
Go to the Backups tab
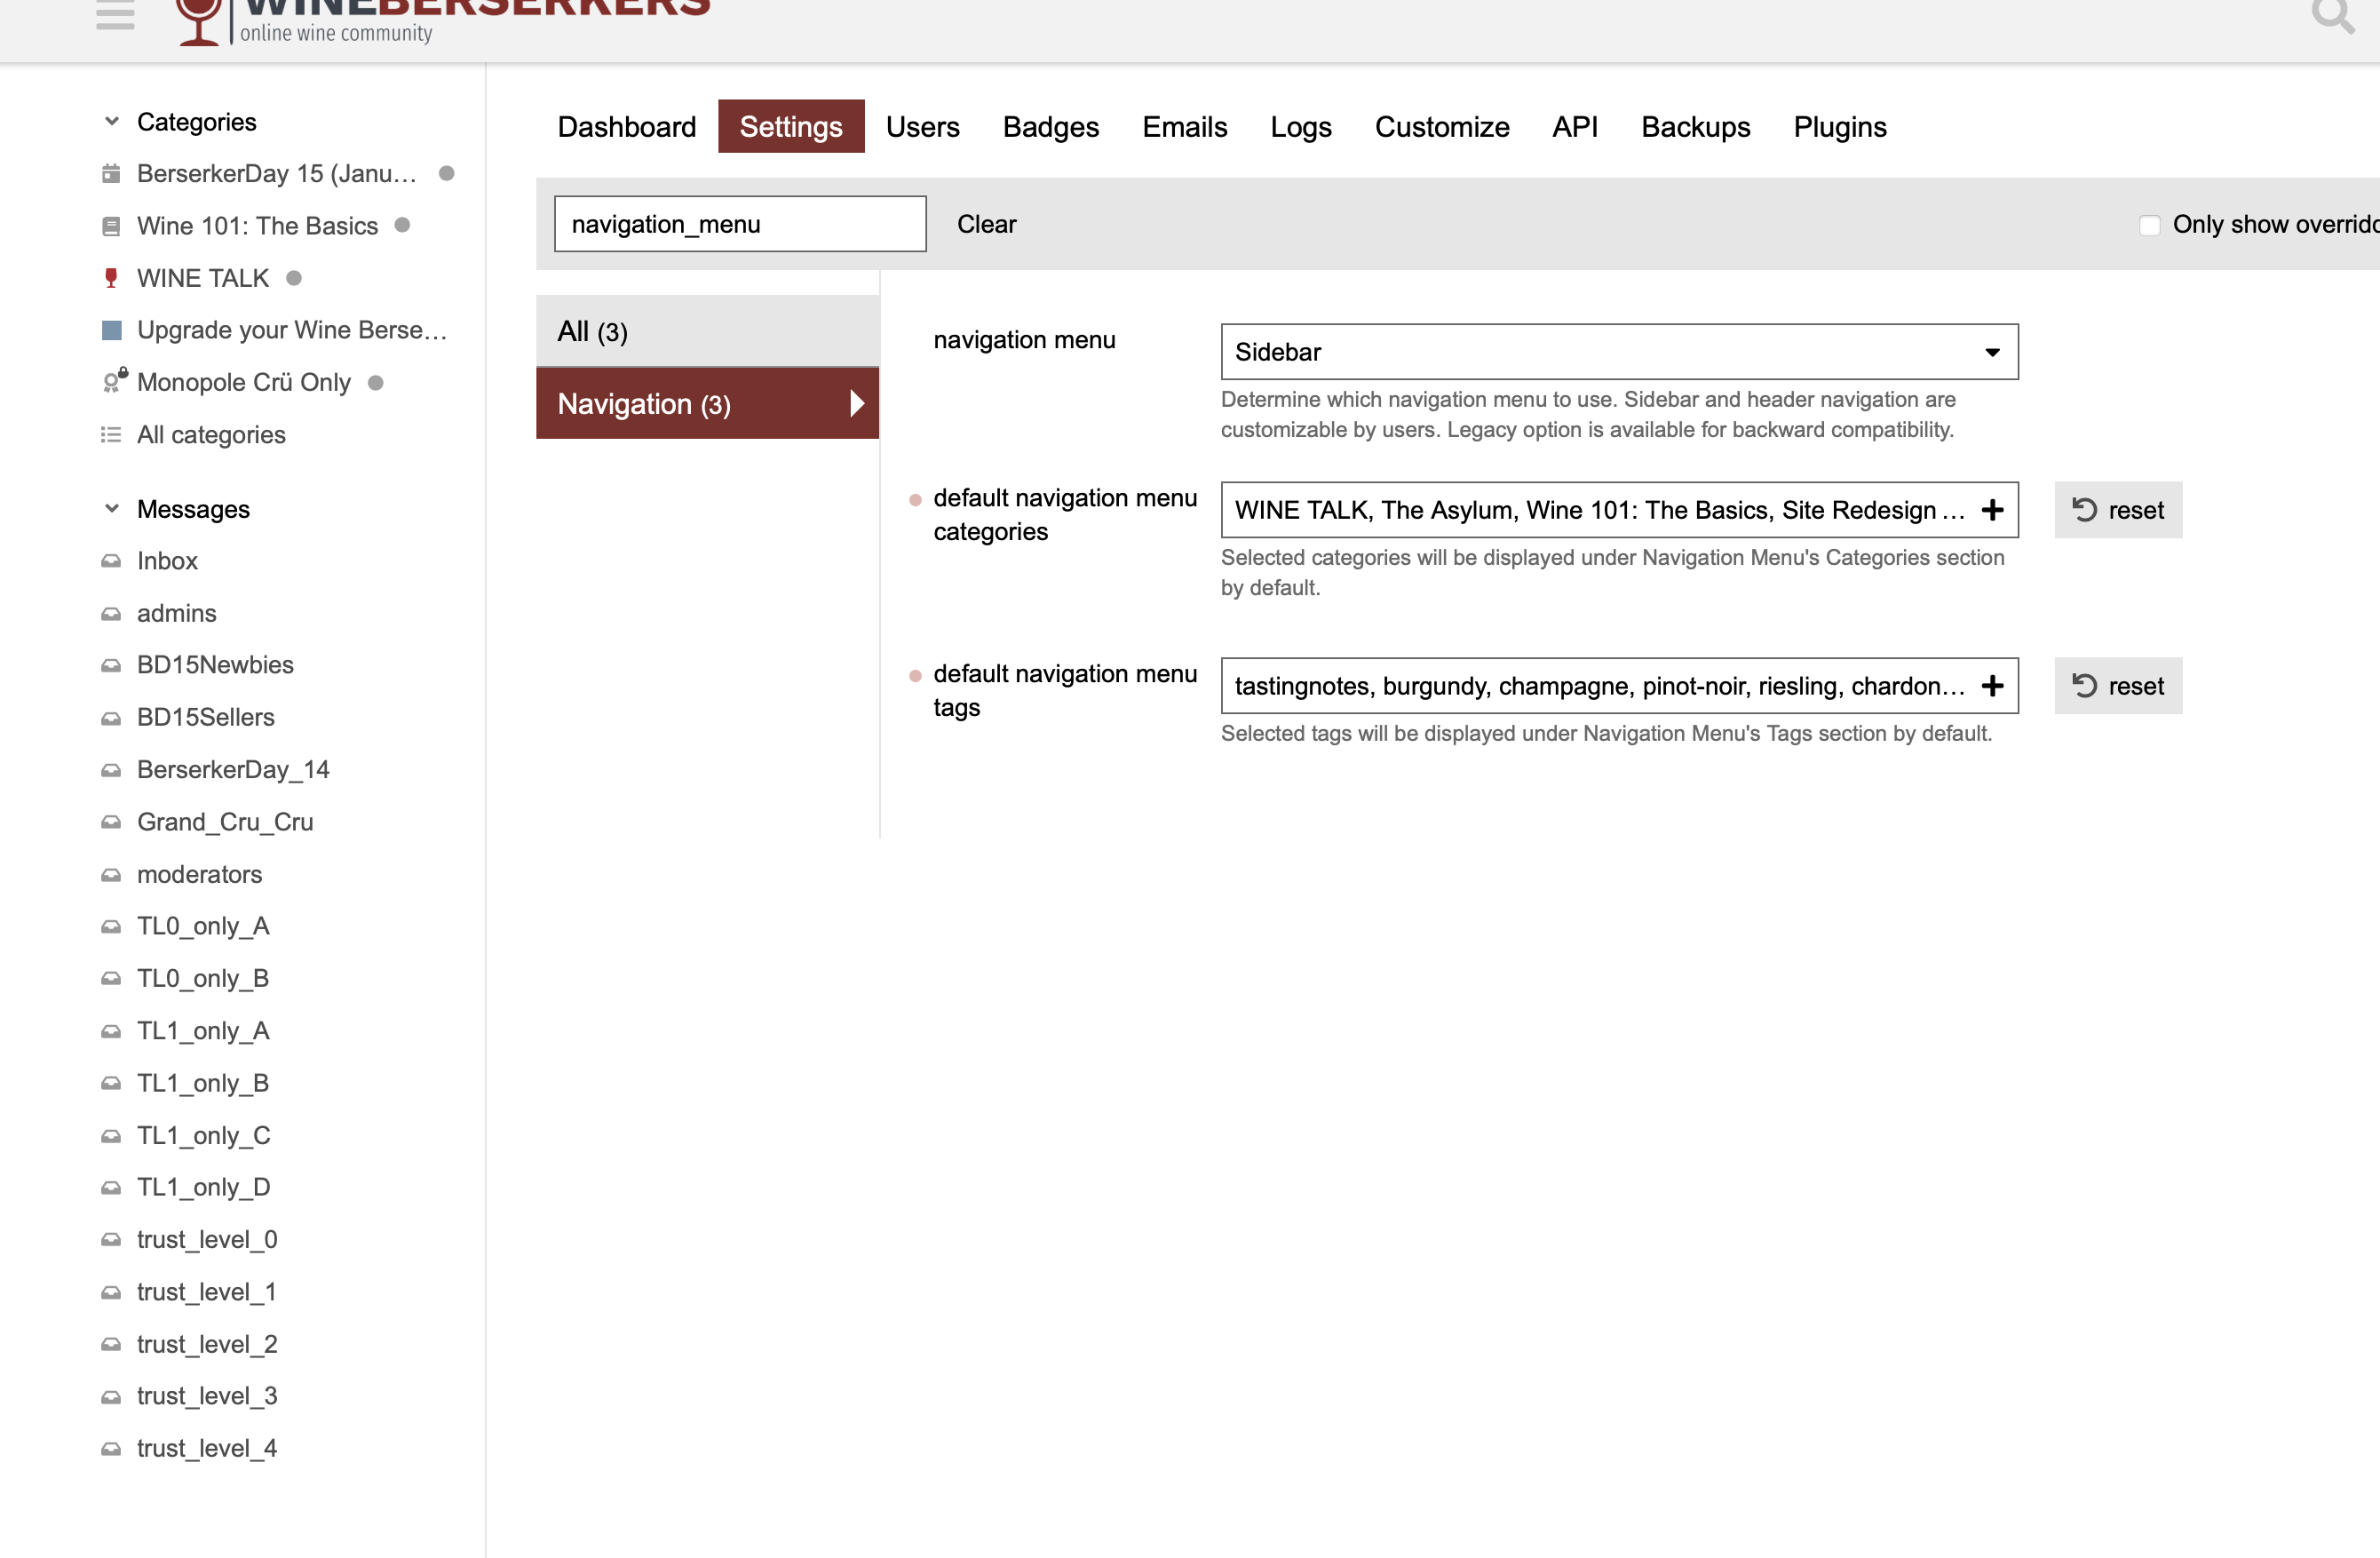click(x=1695, y=127)
